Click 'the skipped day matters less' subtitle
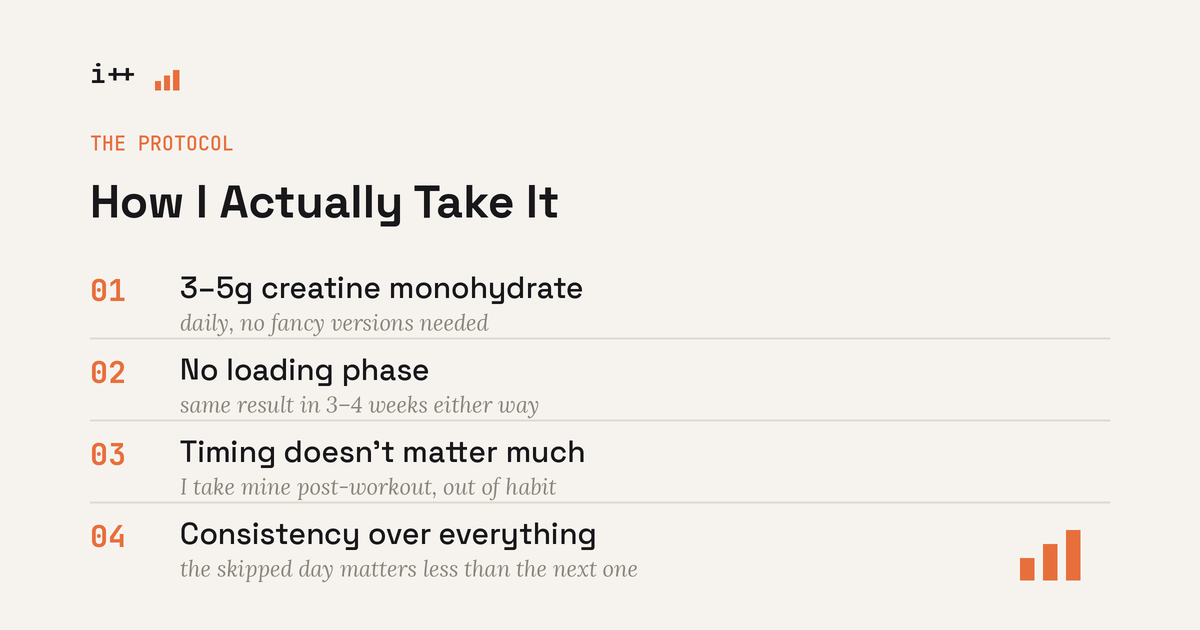This screenshot has height=630, width=1200. pos(409,570)
